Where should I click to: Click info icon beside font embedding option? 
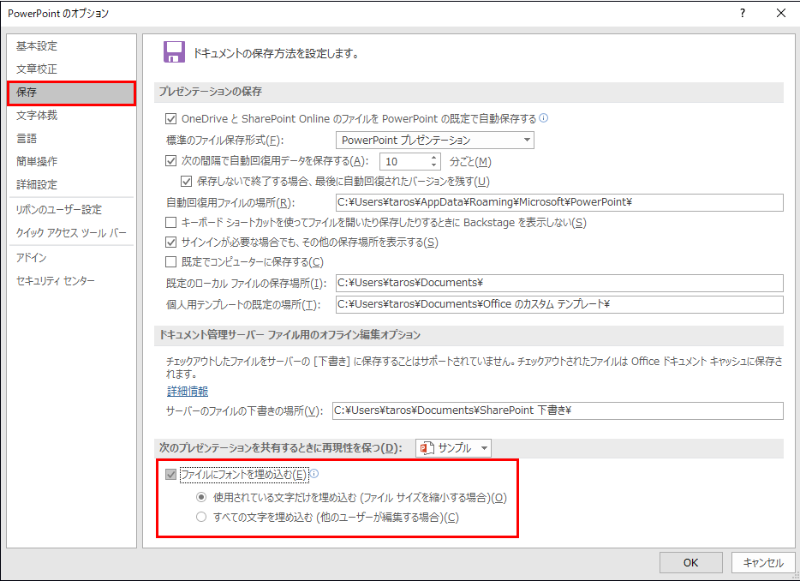coord(314,474)
